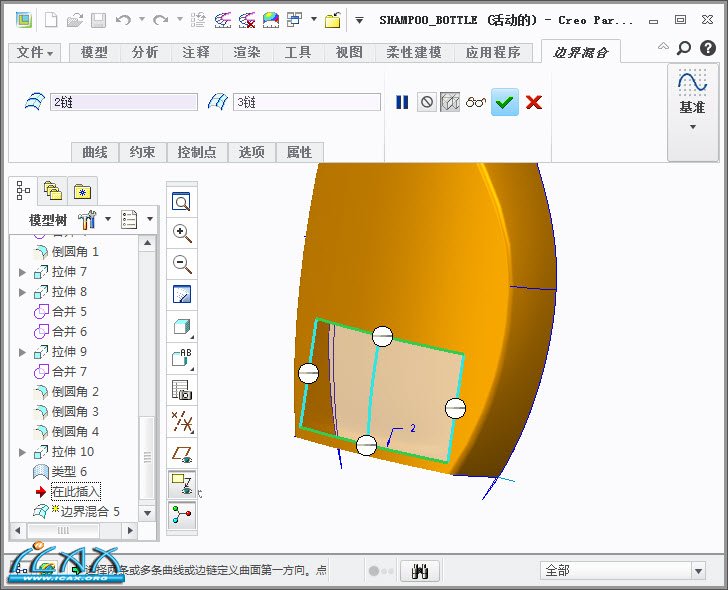
Task: Expand the 拉伸 10 tree node
Action: 23,452
